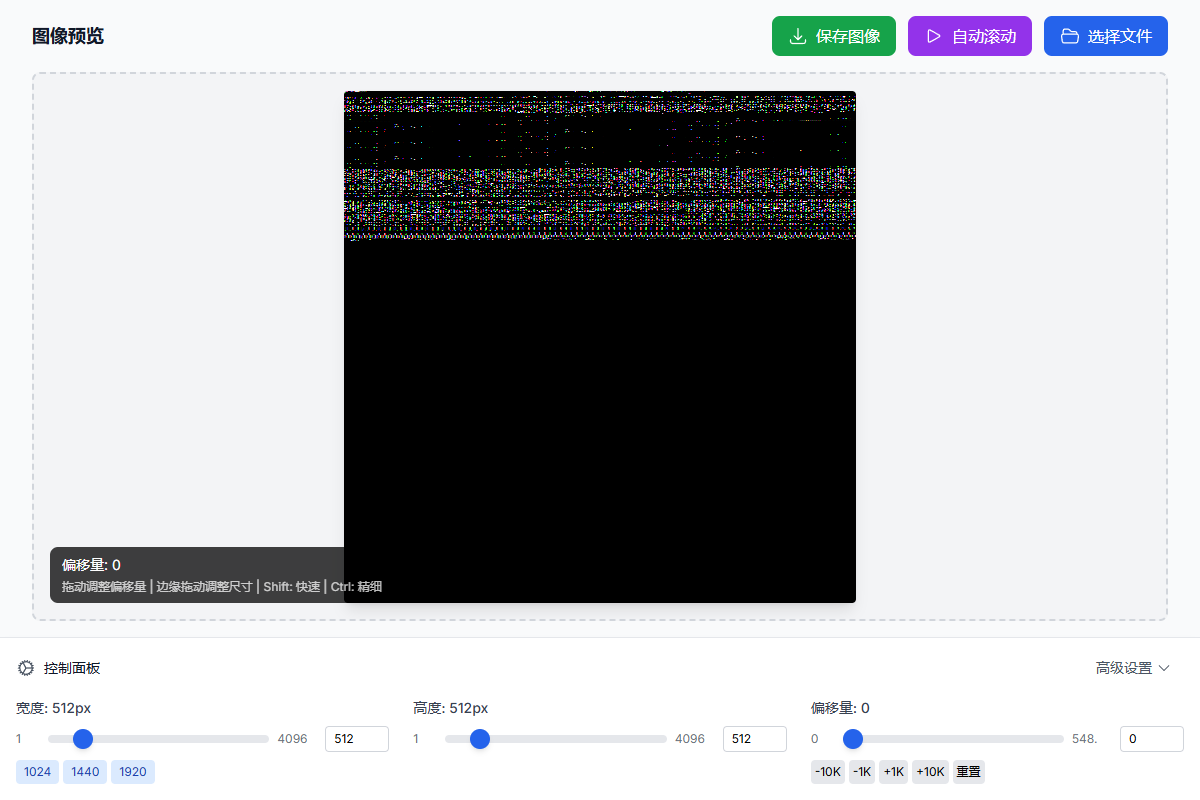
Task: Click the play icon on 自动滚动
Action: point(934,37)
